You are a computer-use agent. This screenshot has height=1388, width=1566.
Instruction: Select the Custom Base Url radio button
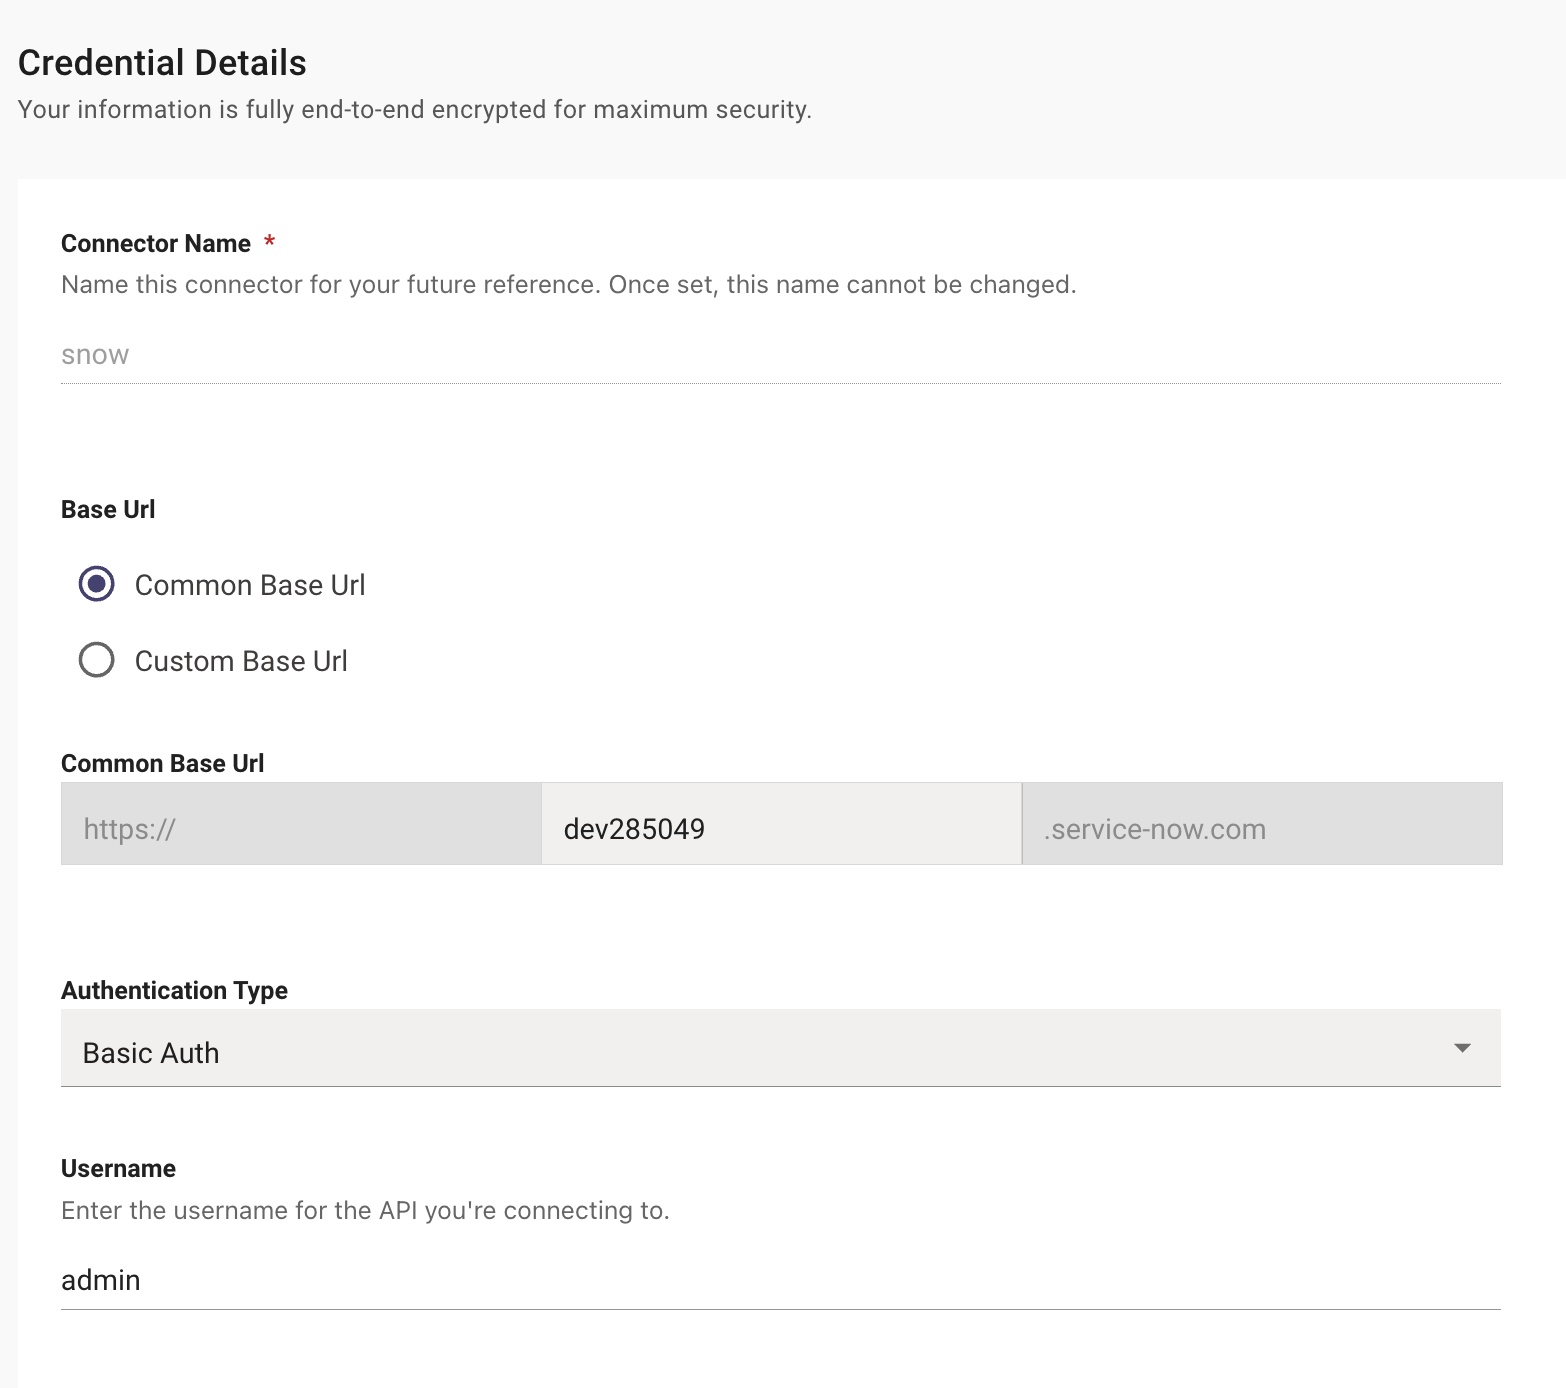(97, 660)
